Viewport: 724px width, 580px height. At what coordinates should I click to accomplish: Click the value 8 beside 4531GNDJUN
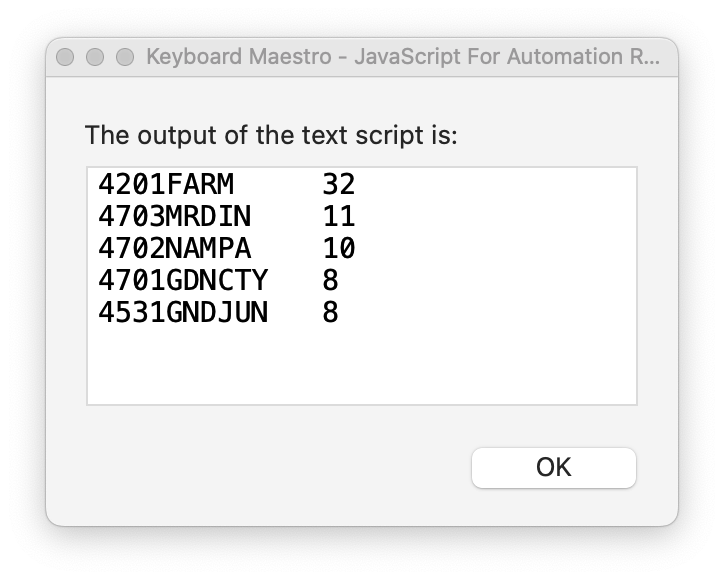click(331, 312)
